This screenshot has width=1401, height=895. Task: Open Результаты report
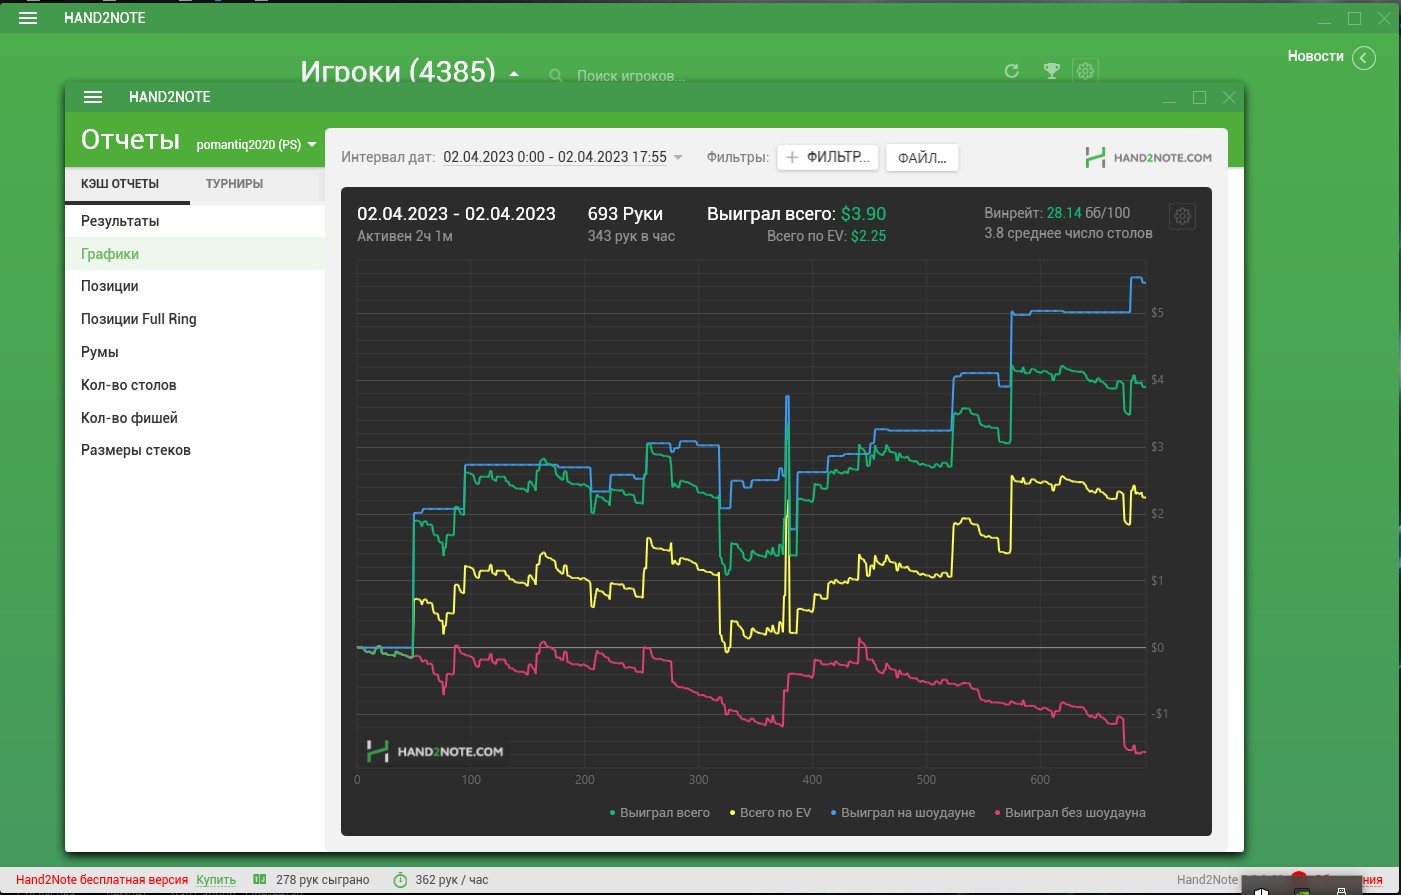click(x=195, y=221)
